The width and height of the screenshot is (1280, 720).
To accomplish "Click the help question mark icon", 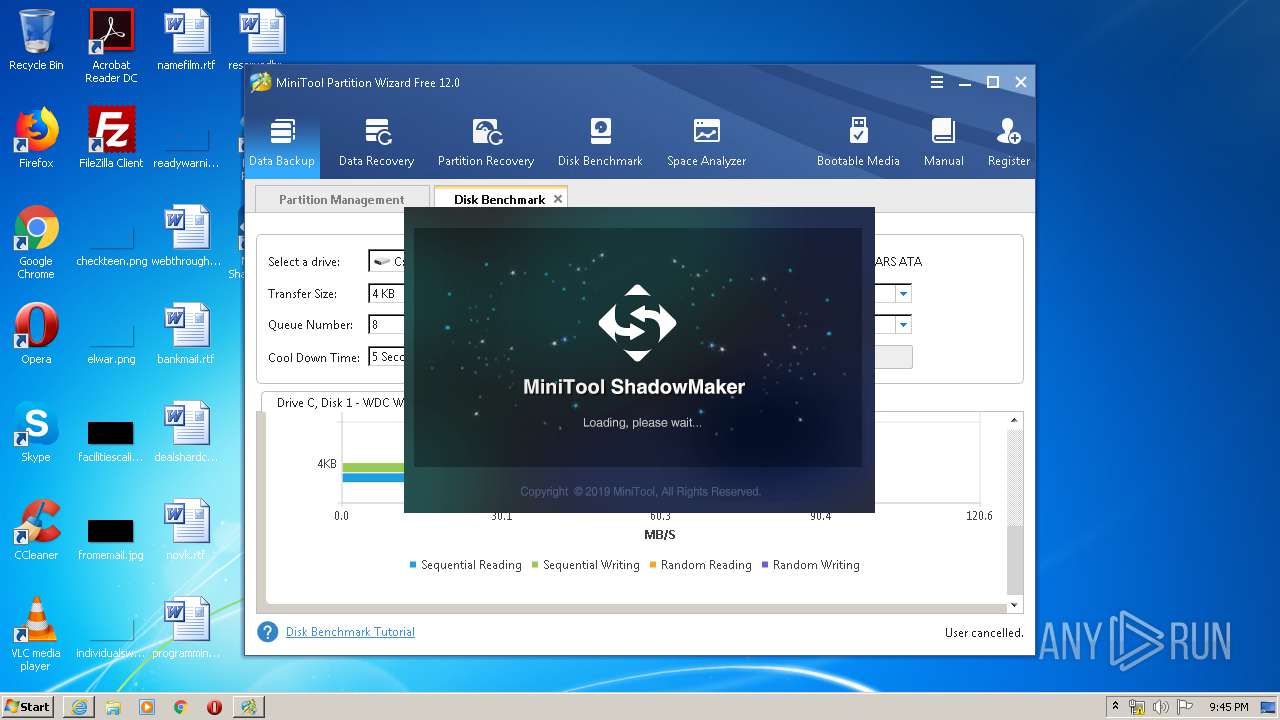I will [x=267, y=632].
